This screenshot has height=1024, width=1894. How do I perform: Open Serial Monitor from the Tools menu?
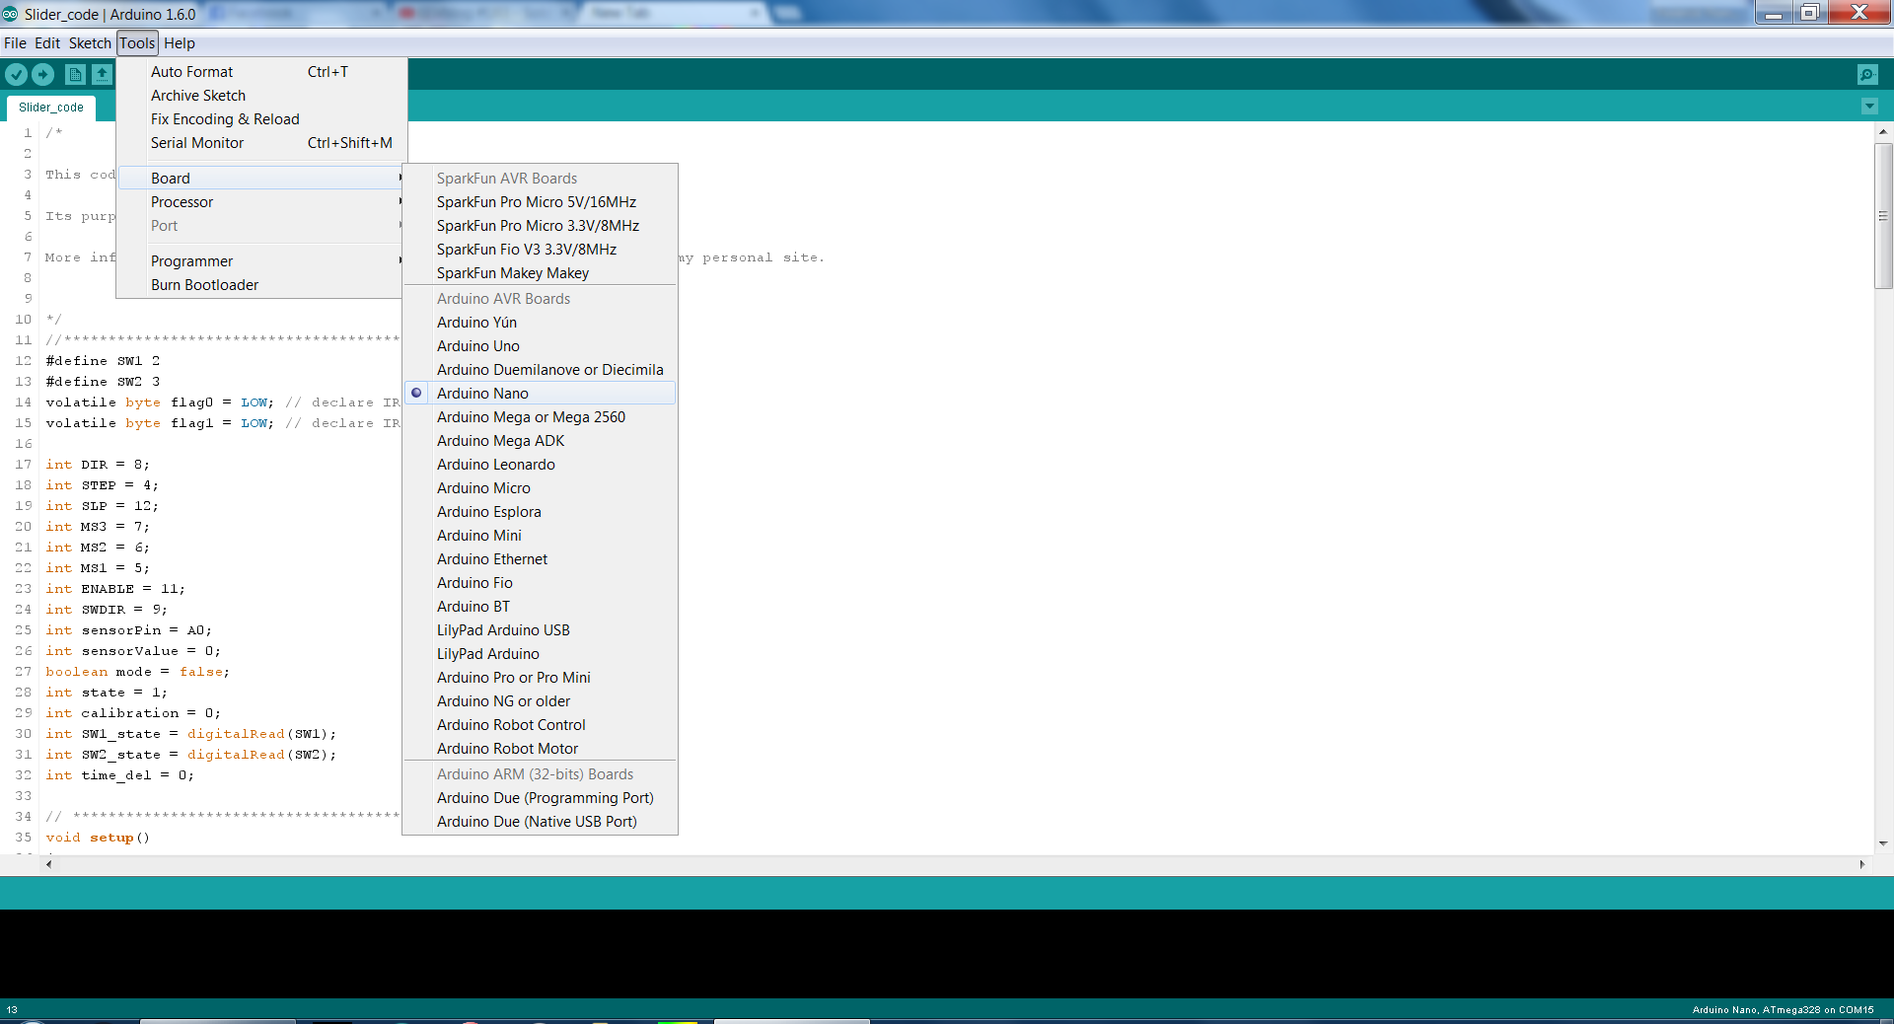tap(262, 143)
